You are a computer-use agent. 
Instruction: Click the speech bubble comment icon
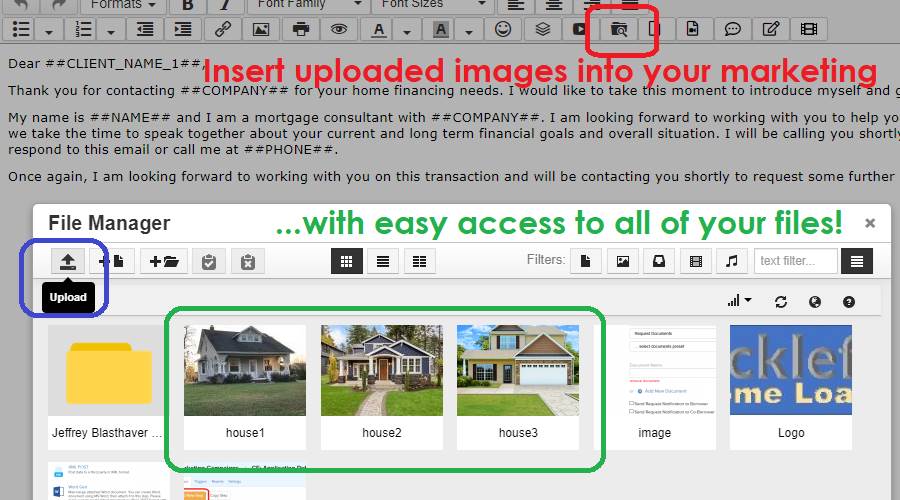(732, 29)
